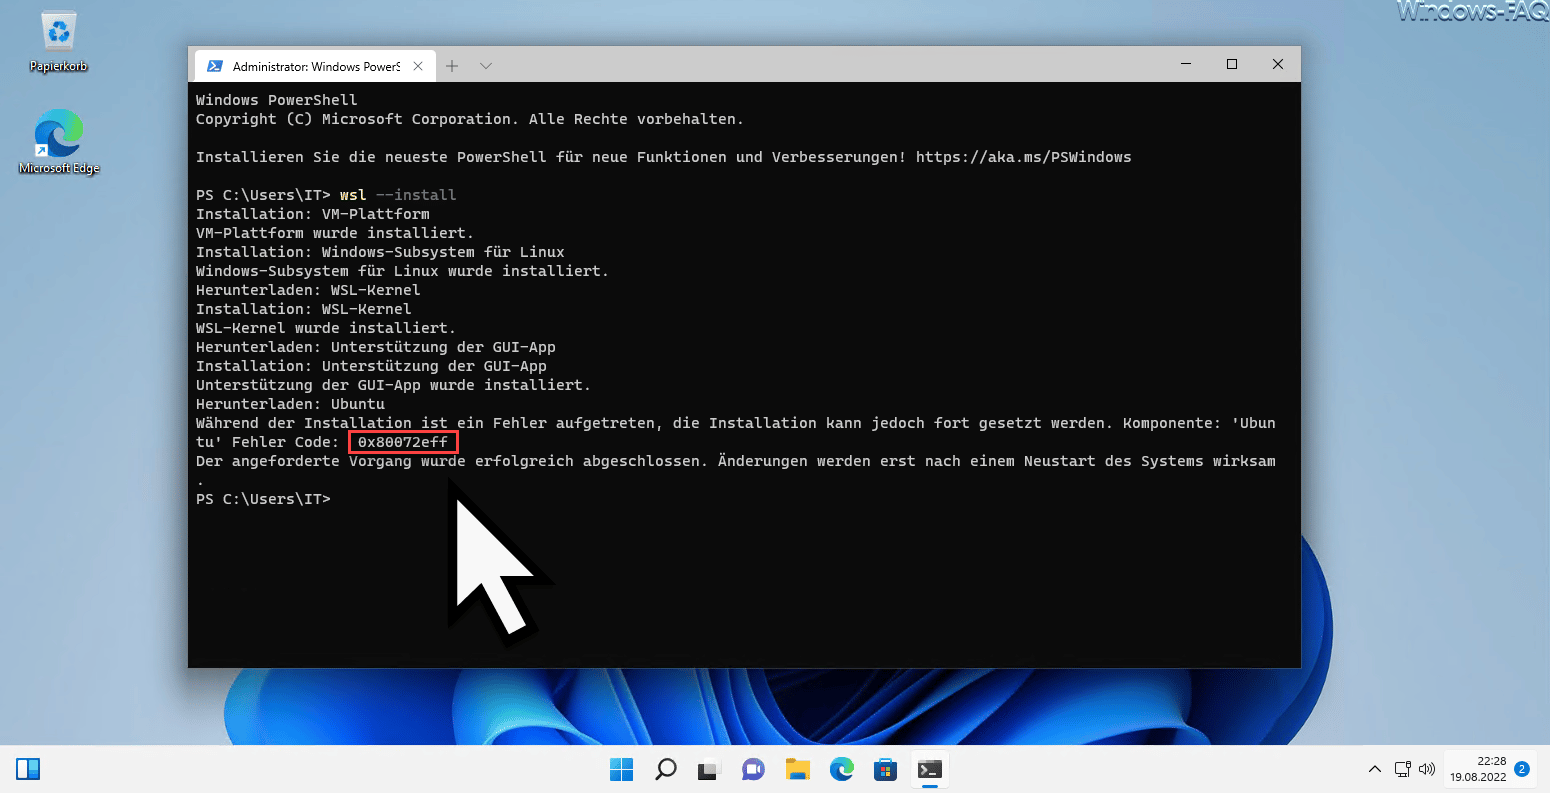Open the Papierkorb desktop icon
This screenshot has width=1550, height=793.
point(59,41)
